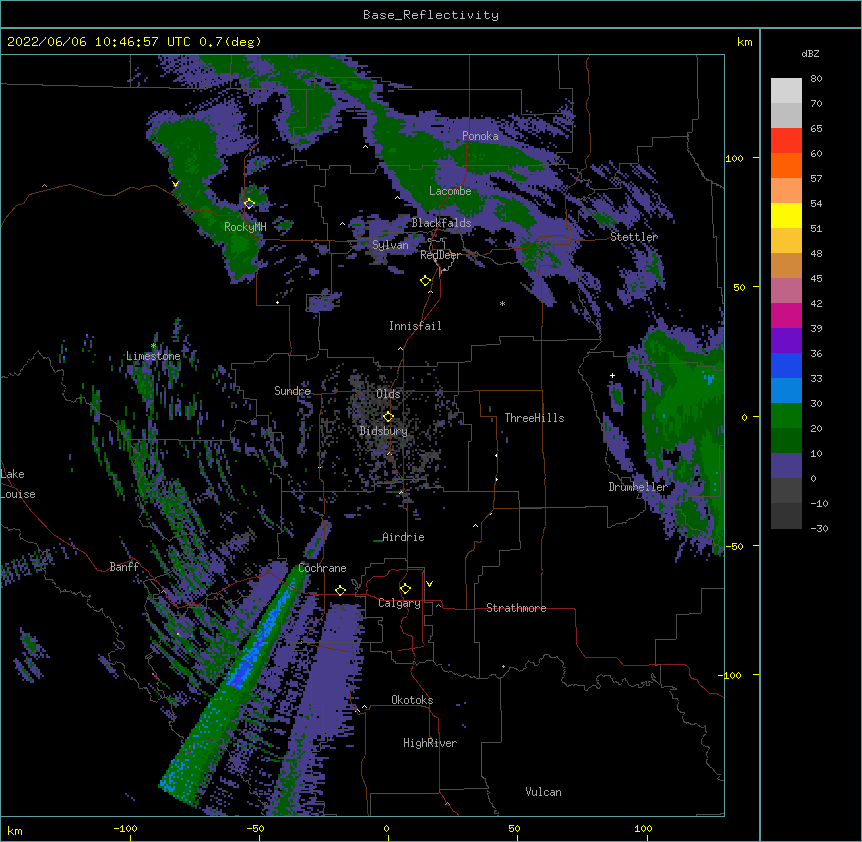Click the yellow marker near Calgary
Image resolution: width=862 pixels, height=842 pixels.
pos(405,589)
